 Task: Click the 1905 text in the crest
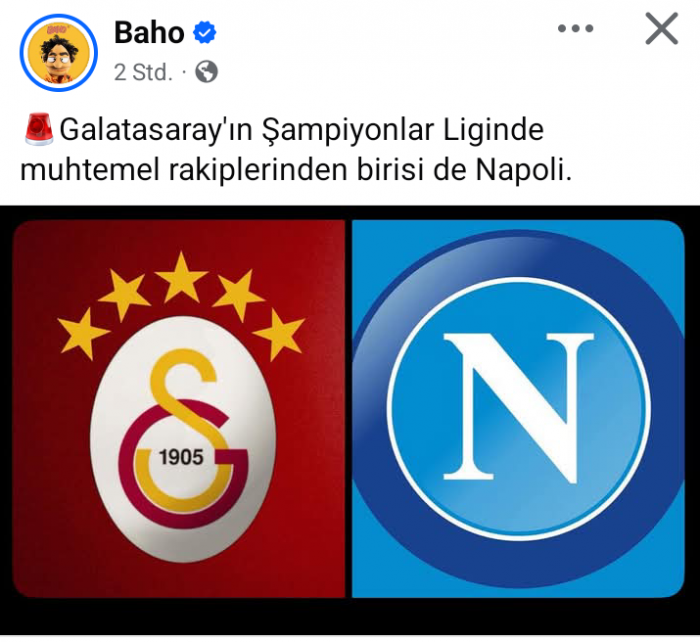click(x=182, y=457)
